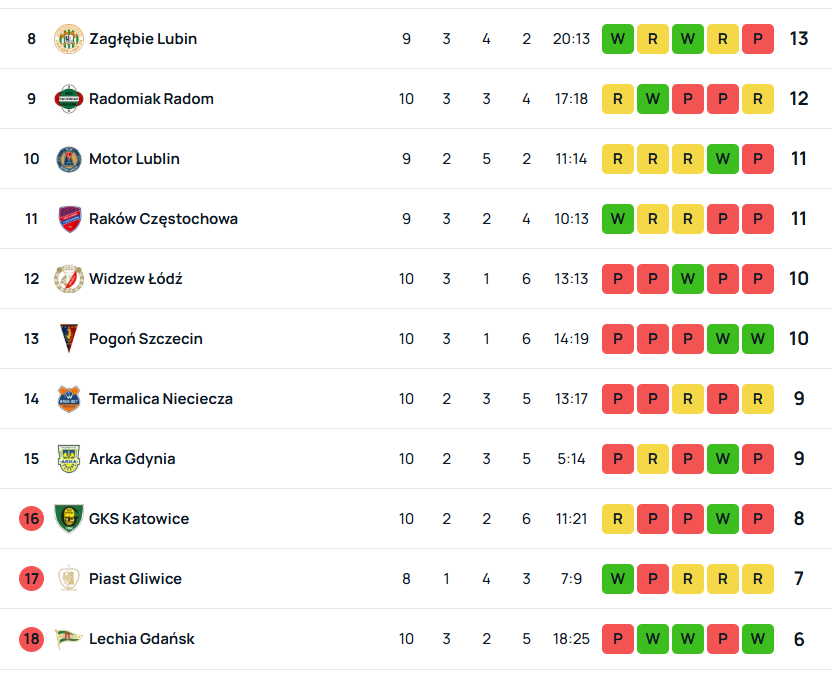
Task: Click the Motor Lublin team logo
Action: pos(68,159)
